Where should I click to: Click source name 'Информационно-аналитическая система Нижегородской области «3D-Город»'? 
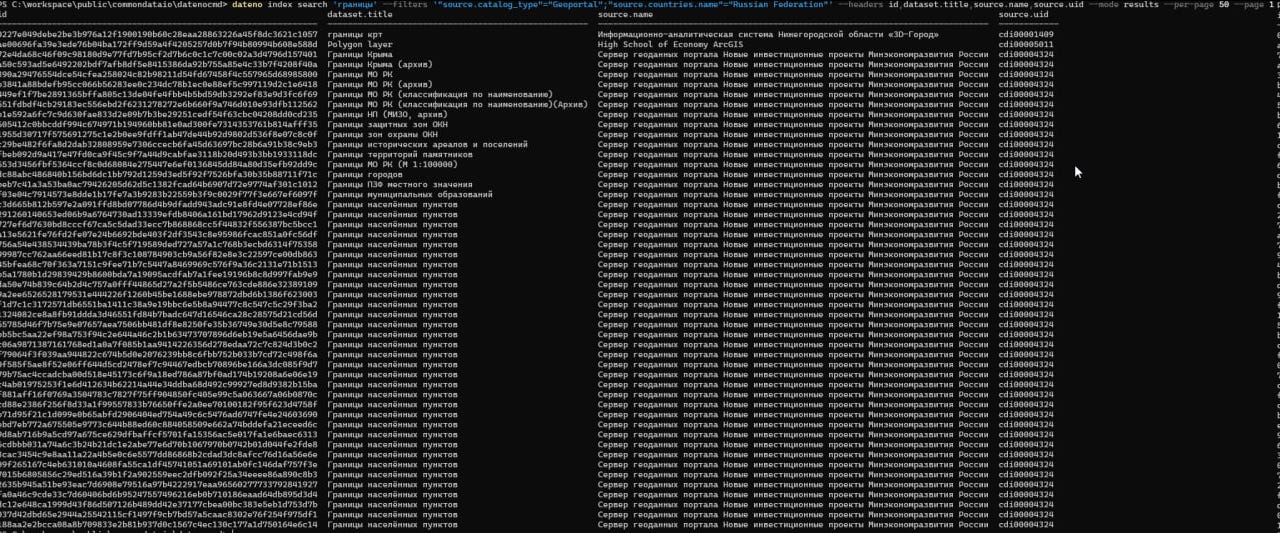click(x=768, y=35)
